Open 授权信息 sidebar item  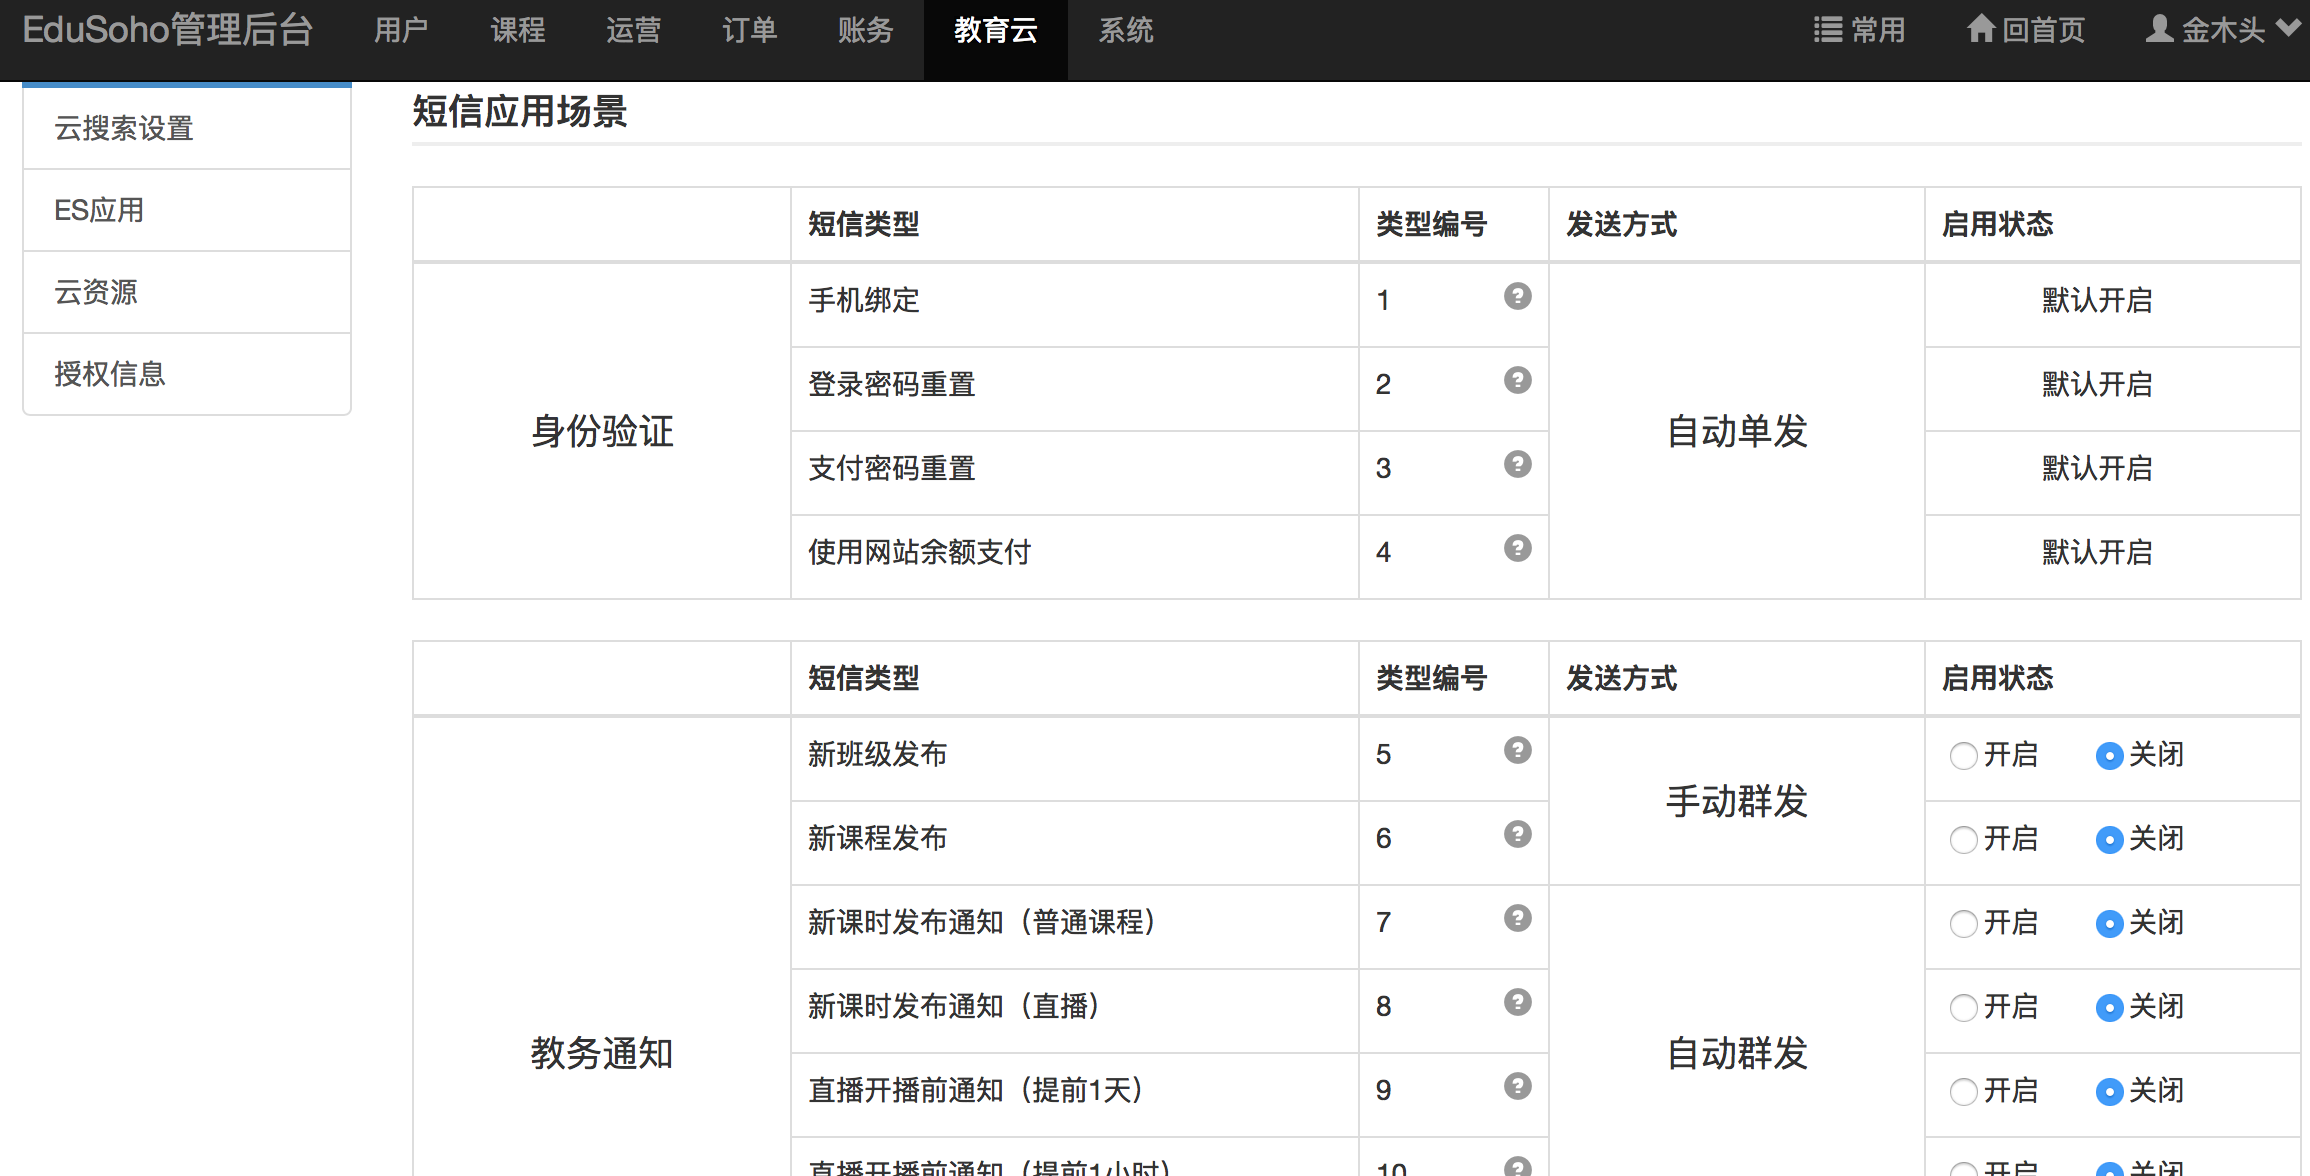point(110,374)
